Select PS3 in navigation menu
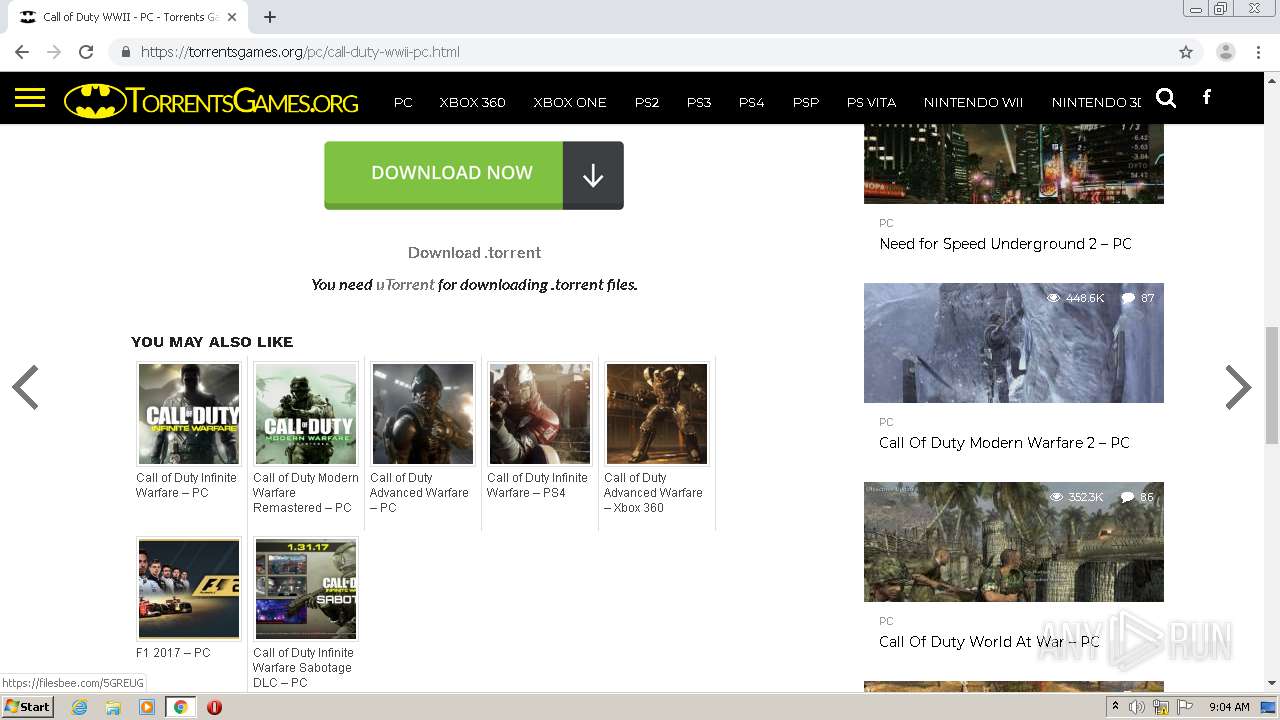The height and width of the screenshot is (720, 1280). point(699,102)
